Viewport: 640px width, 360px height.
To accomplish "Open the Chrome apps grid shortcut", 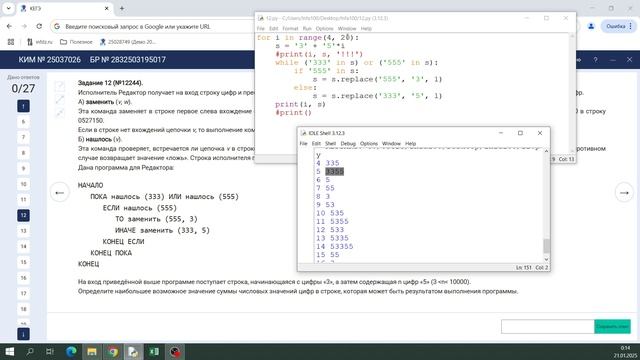I will (11, 42).
